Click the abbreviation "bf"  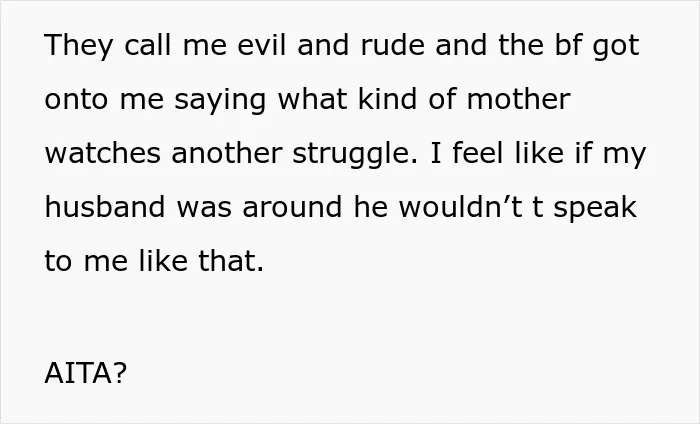568,45
